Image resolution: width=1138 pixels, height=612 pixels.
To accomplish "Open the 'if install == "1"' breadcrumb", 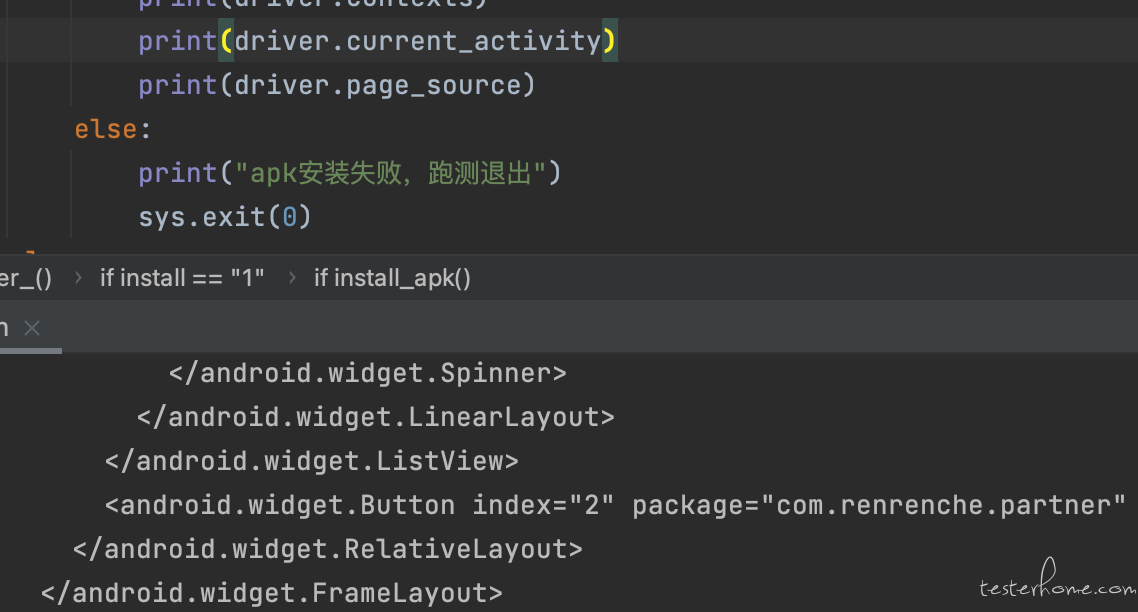I will tap(182, 277).
